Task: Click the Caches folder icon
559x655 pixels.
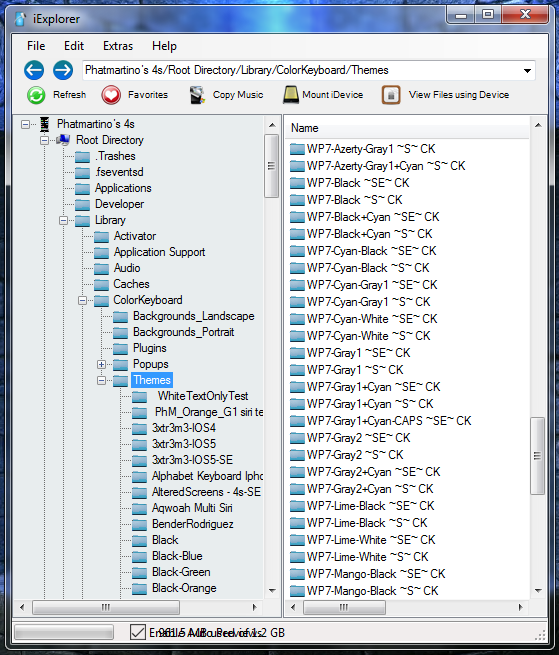Action: (x=101, y=284)
